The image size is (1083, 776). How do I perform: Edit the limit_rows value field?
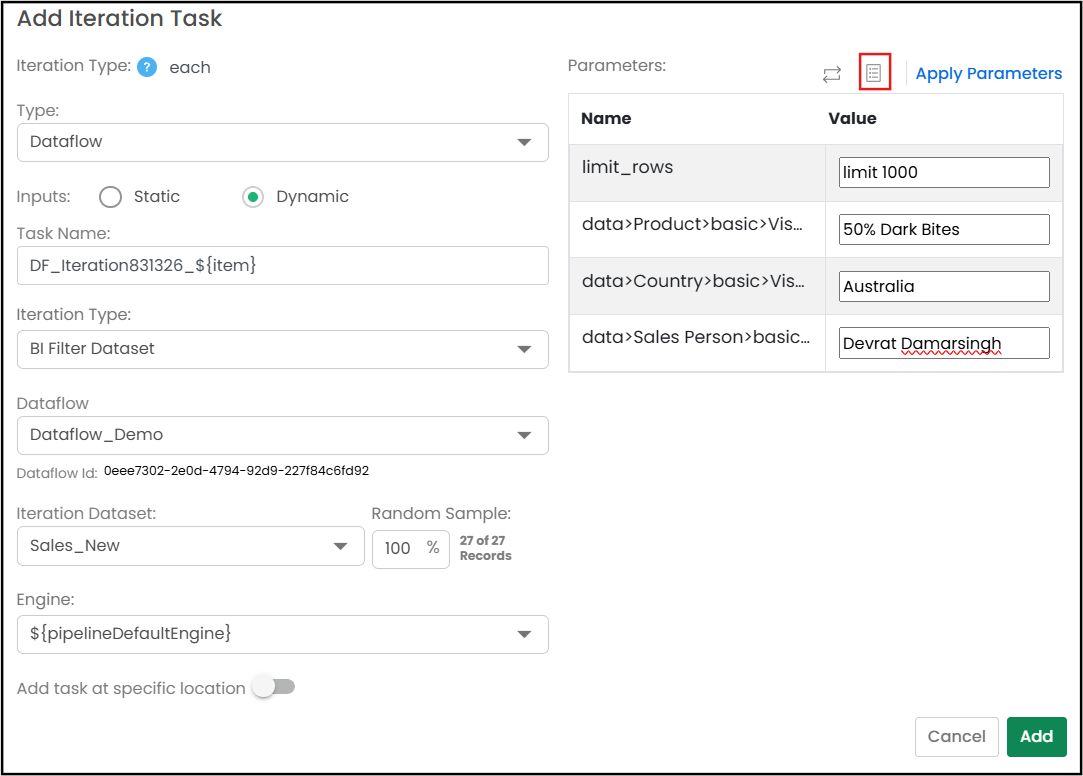tap(944, 172)
